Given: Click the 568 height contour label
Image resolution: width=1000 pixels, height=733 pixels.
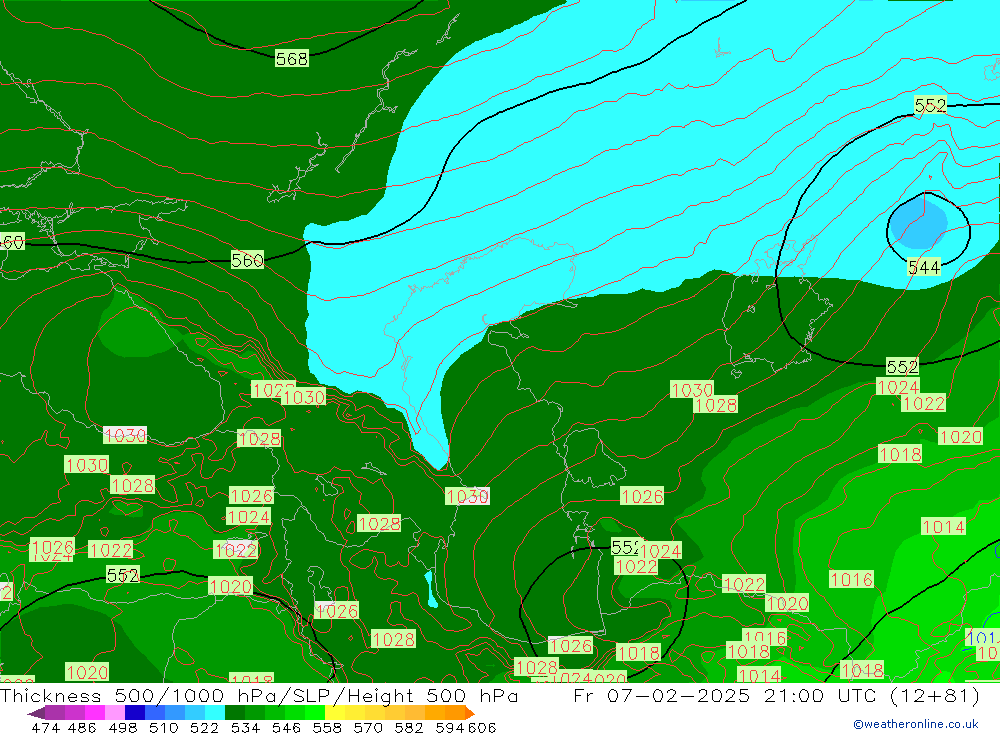Looking at the screenshot, I should tap(292, 59).
